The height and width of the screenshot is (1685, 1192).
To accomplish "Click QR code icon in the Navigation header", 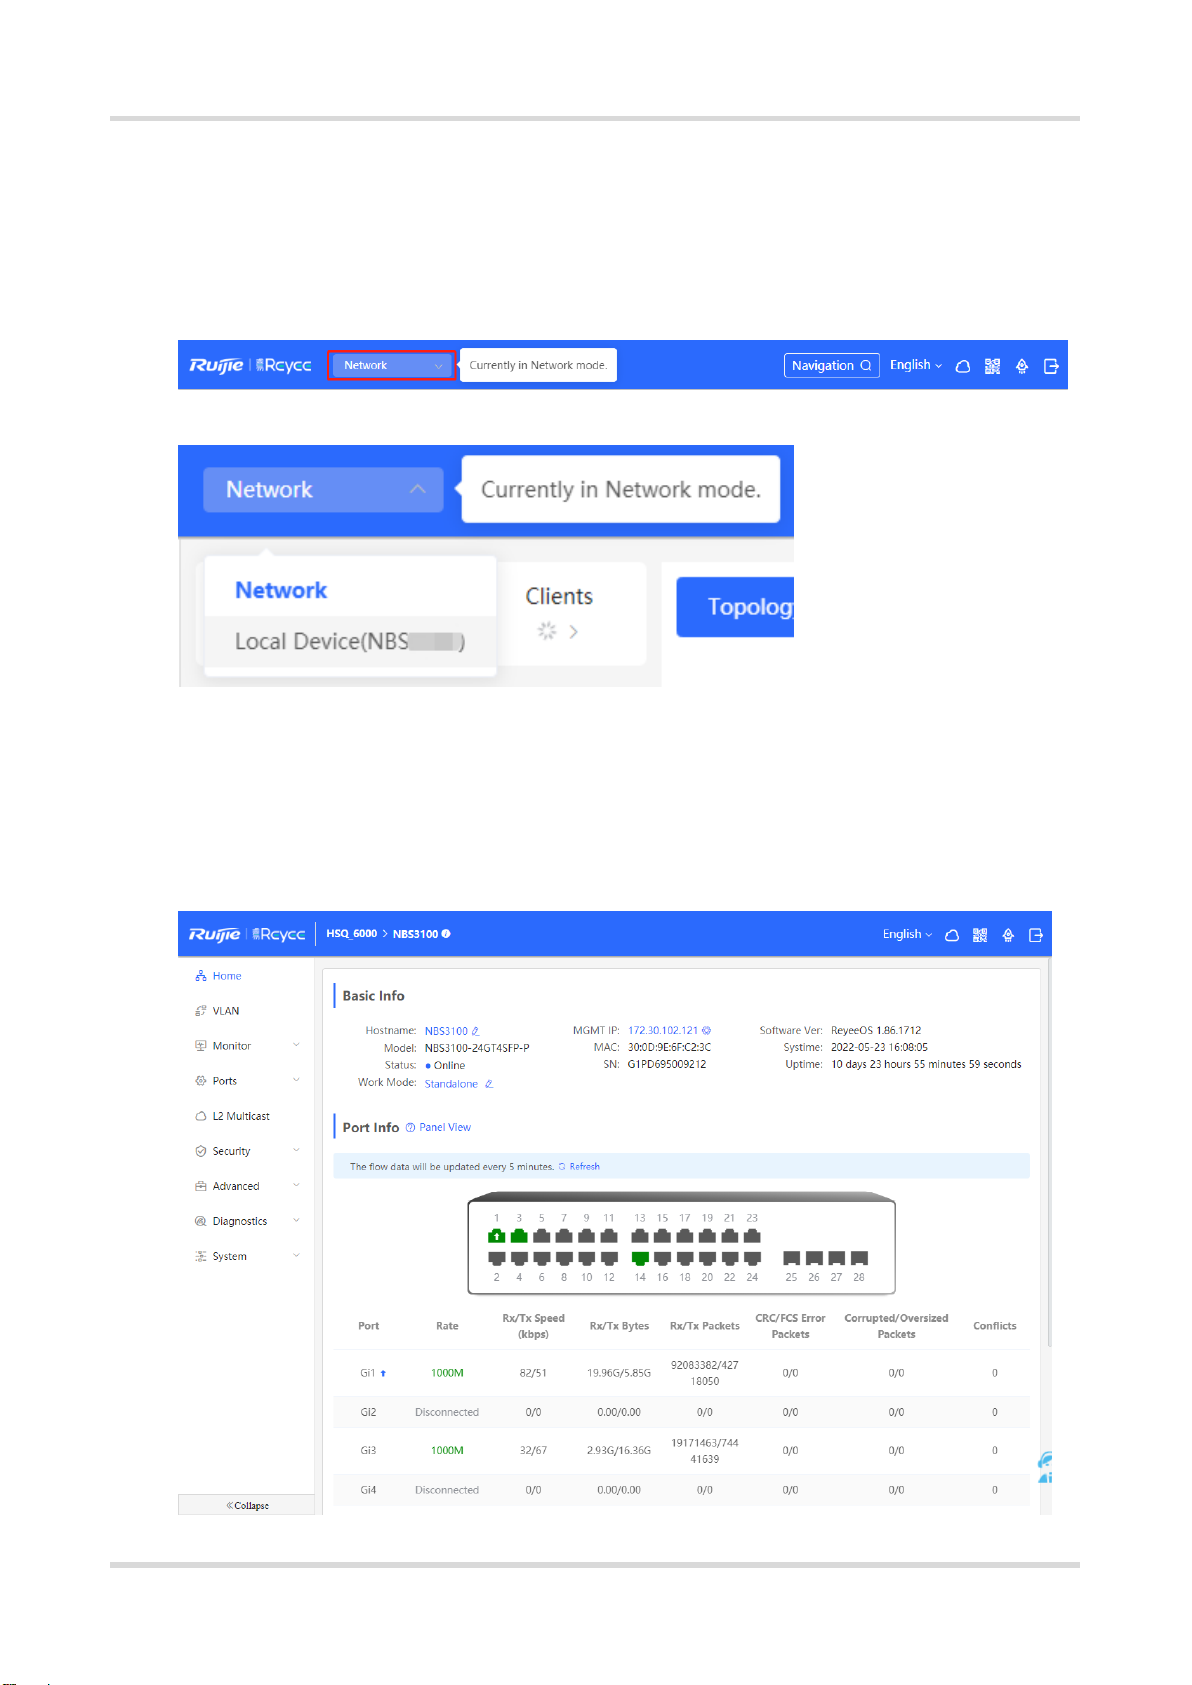I will tap(992, 366).
